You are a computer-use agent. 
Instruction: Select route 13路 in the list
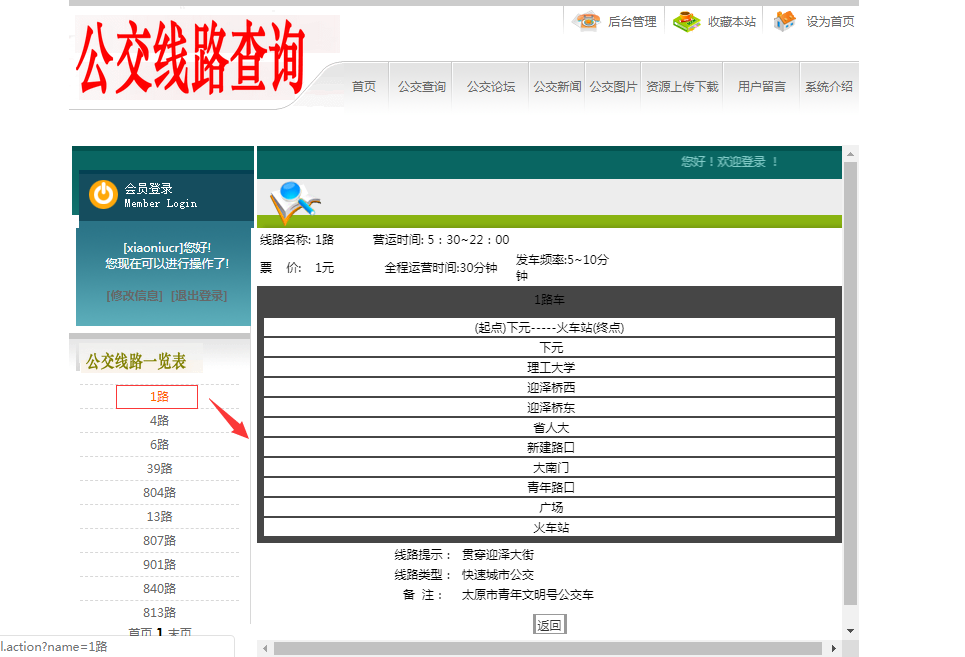(x=159, y=517)
